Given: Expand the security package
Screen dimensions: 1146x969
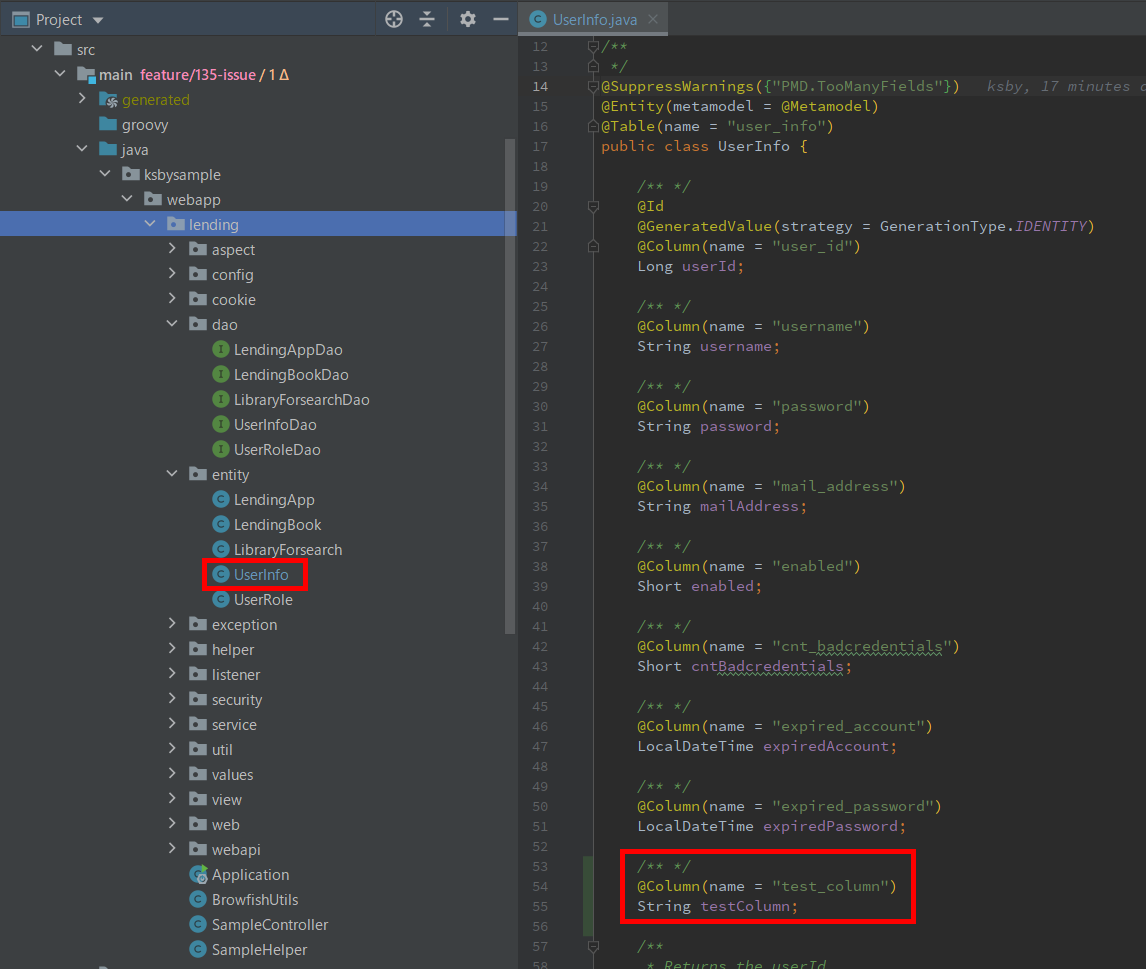Looking at the screenshot, I should click(x=172, y=699).
